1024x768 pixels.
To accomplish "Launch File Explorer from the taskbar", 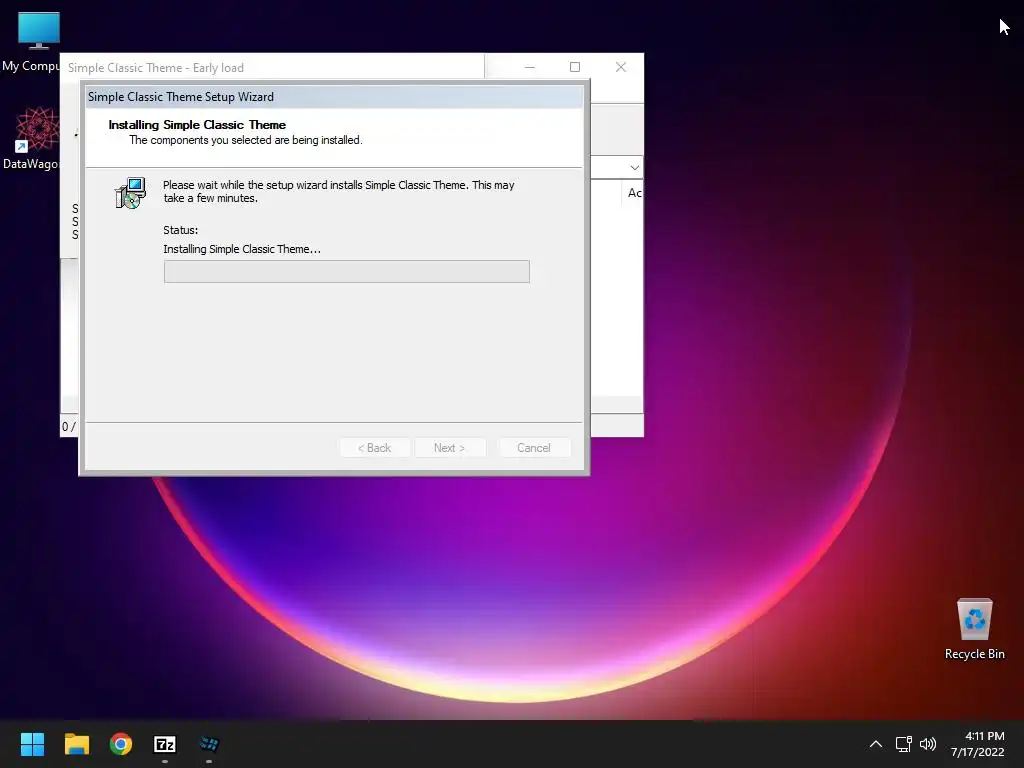I will [x=76, y=744].
